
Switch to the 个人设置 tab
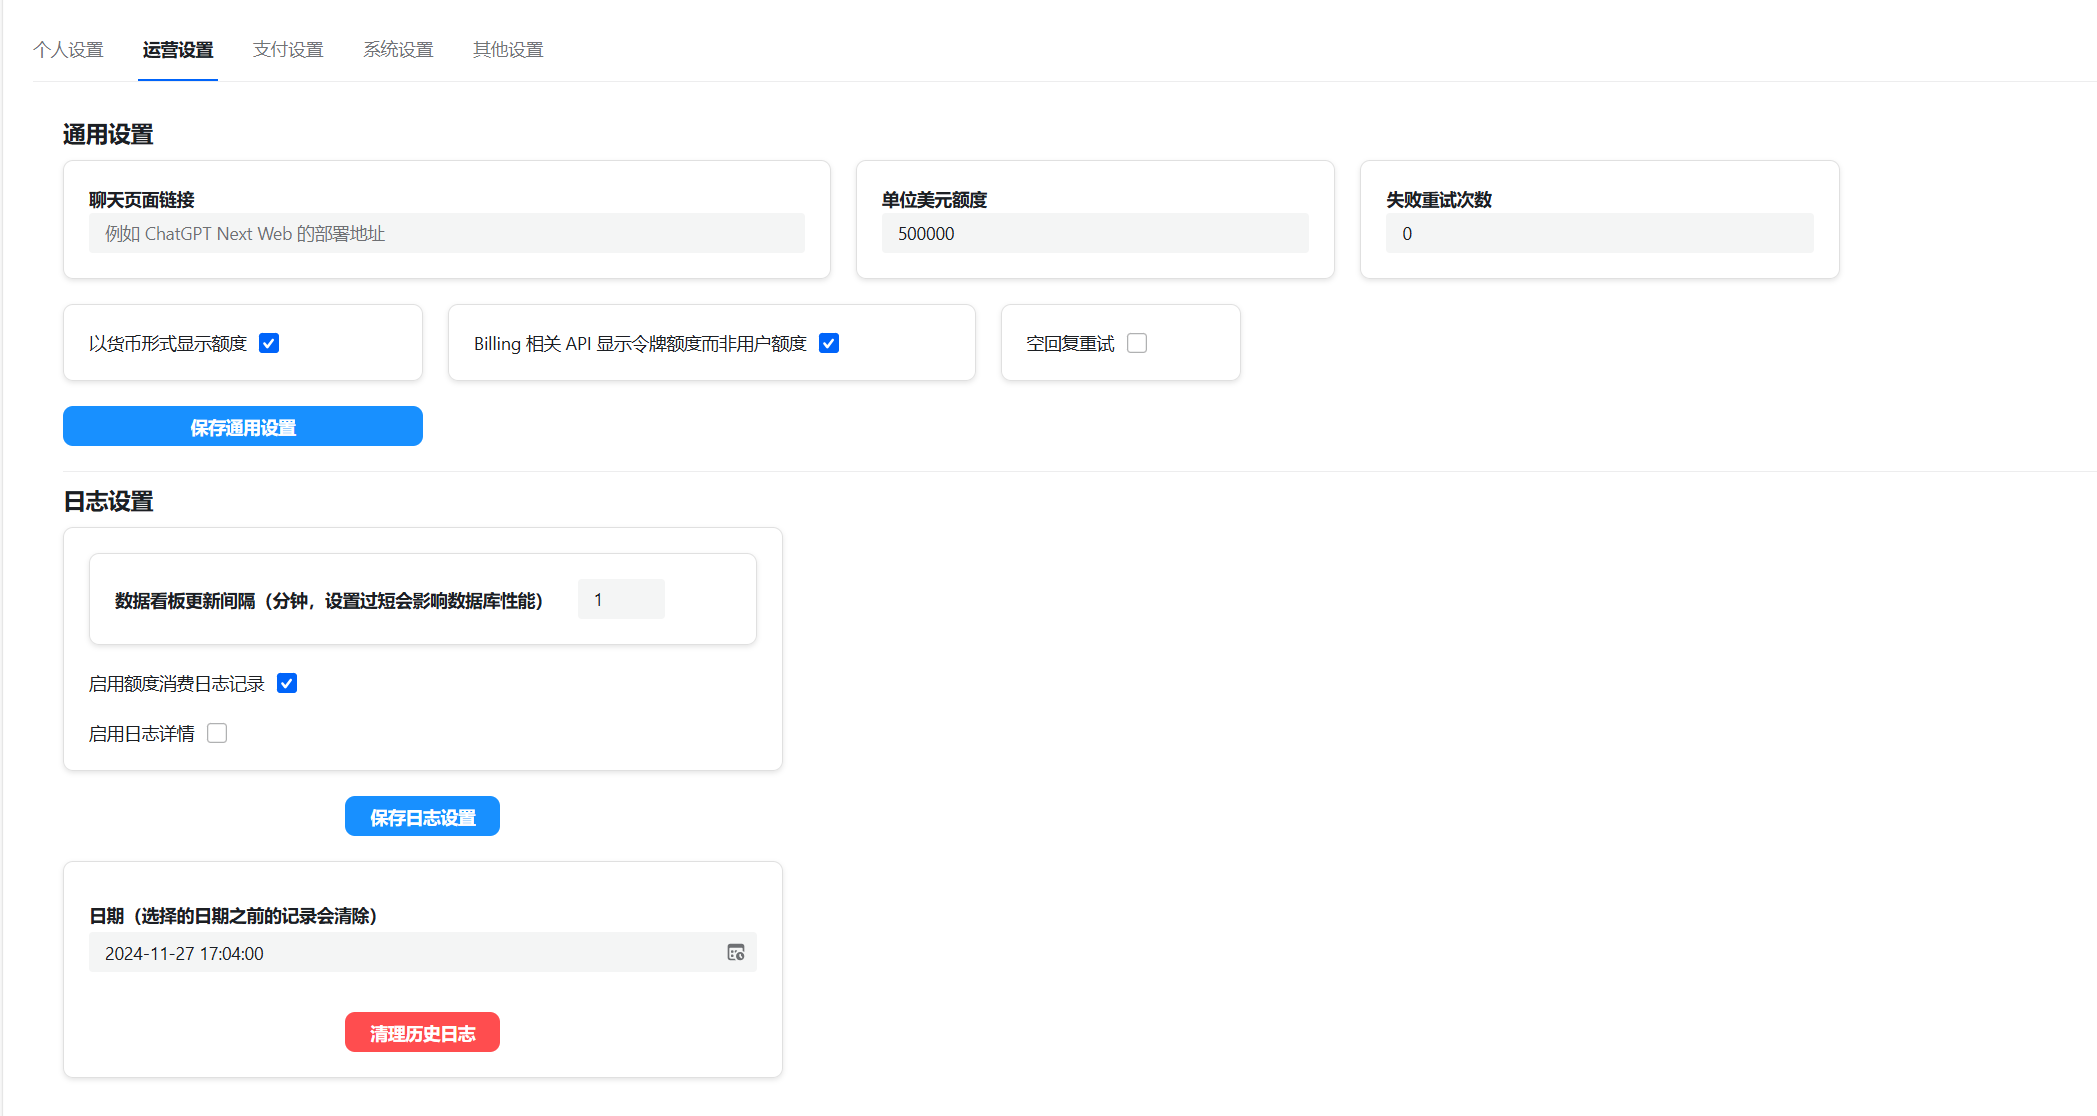coord(68,50)
